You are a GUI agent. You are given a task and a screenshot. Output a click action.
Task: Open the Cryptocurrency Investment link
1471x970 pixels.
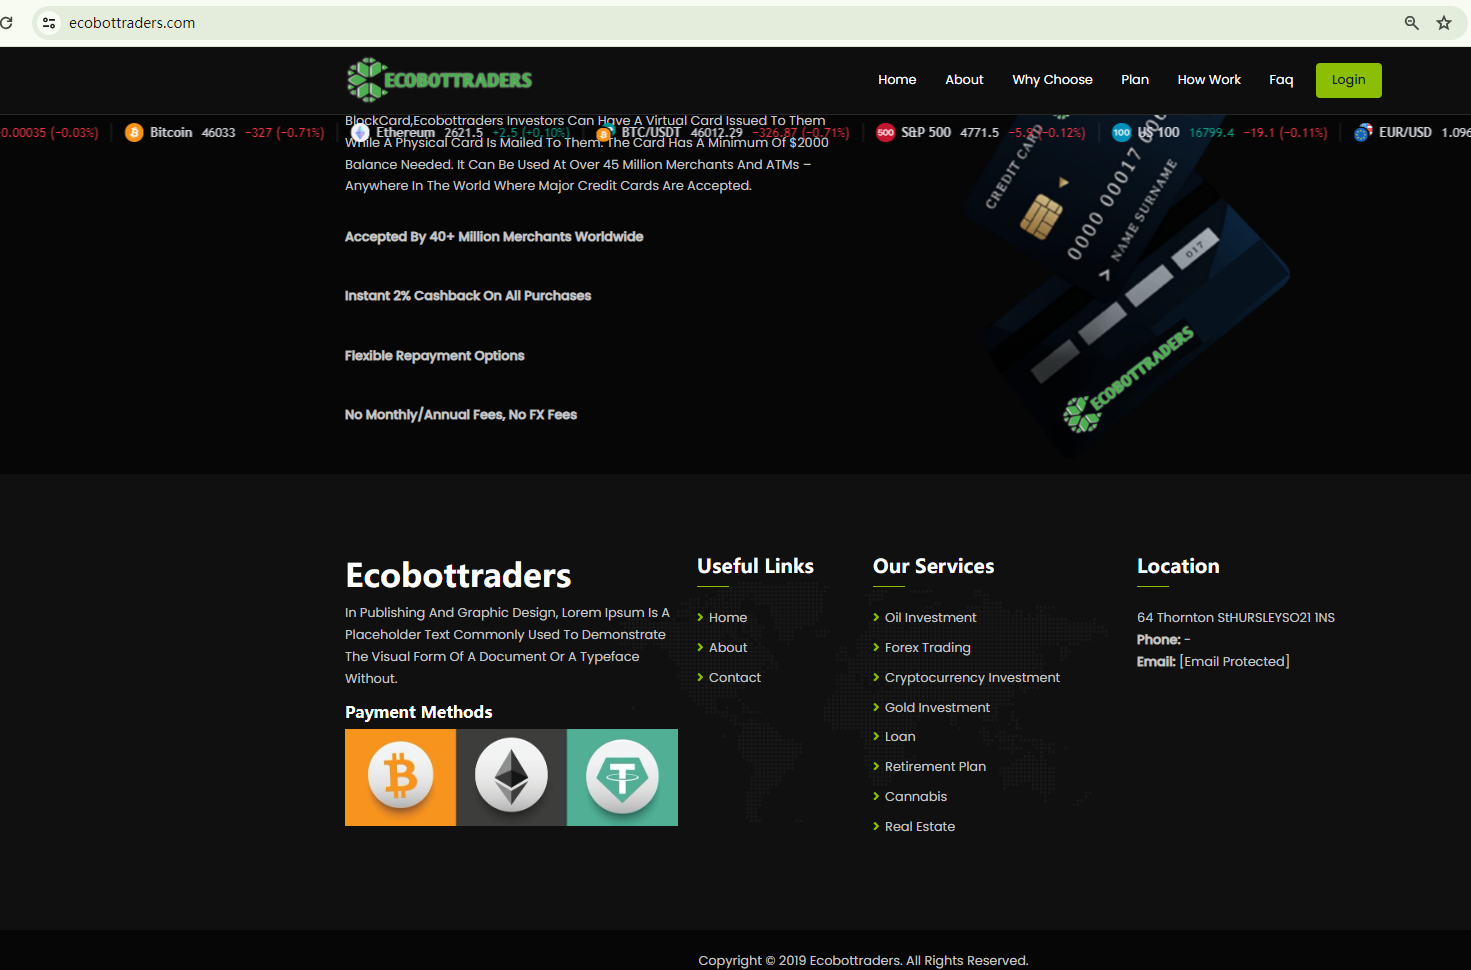coord(972,678)
